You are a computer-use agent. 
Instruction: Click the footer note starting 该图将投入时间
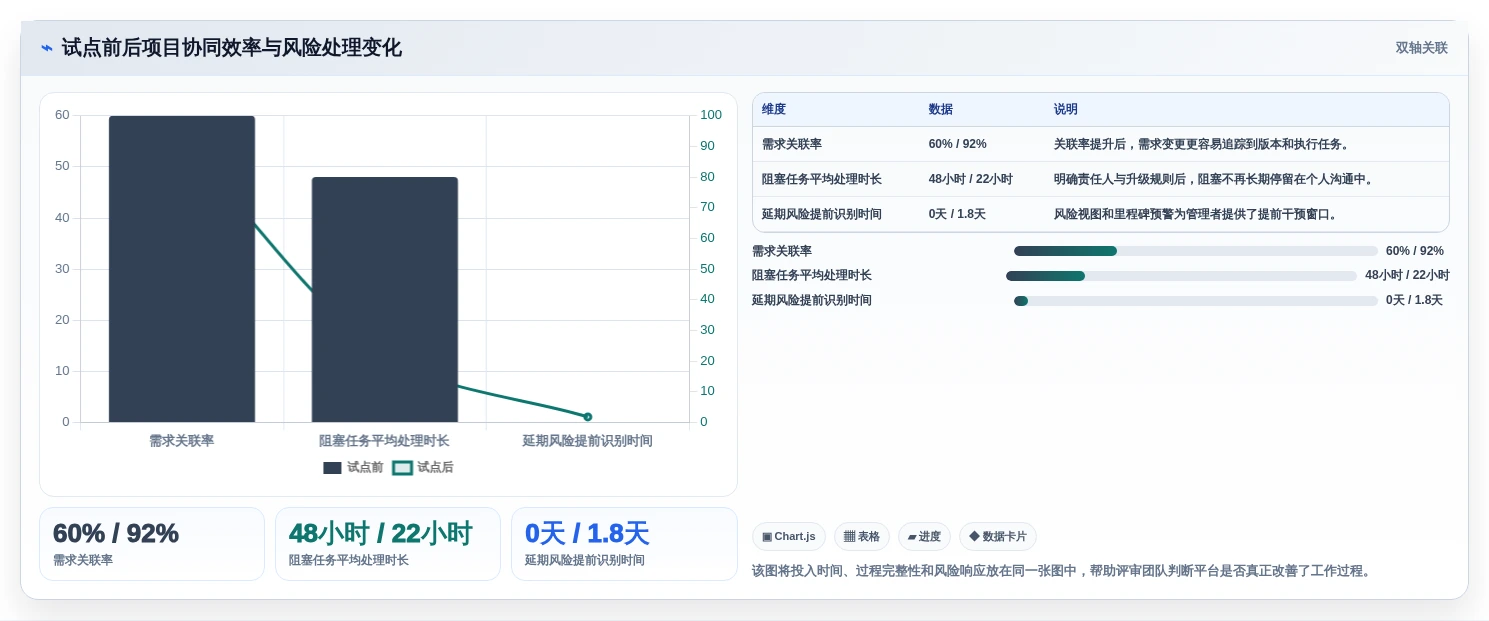pos(1064,571)
